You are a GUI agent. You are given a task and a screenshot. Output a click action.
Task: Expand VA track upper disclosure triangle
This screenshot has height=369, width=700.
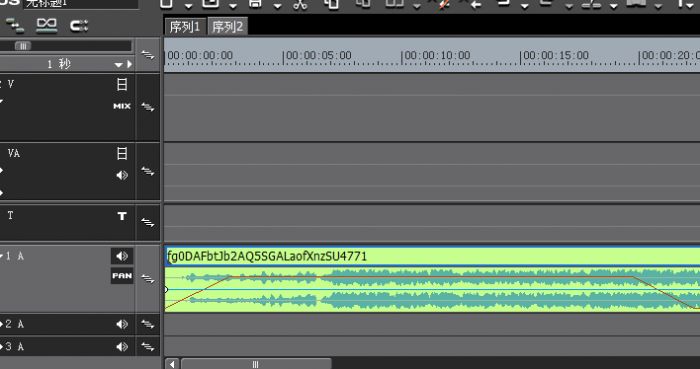click(1, 171)
